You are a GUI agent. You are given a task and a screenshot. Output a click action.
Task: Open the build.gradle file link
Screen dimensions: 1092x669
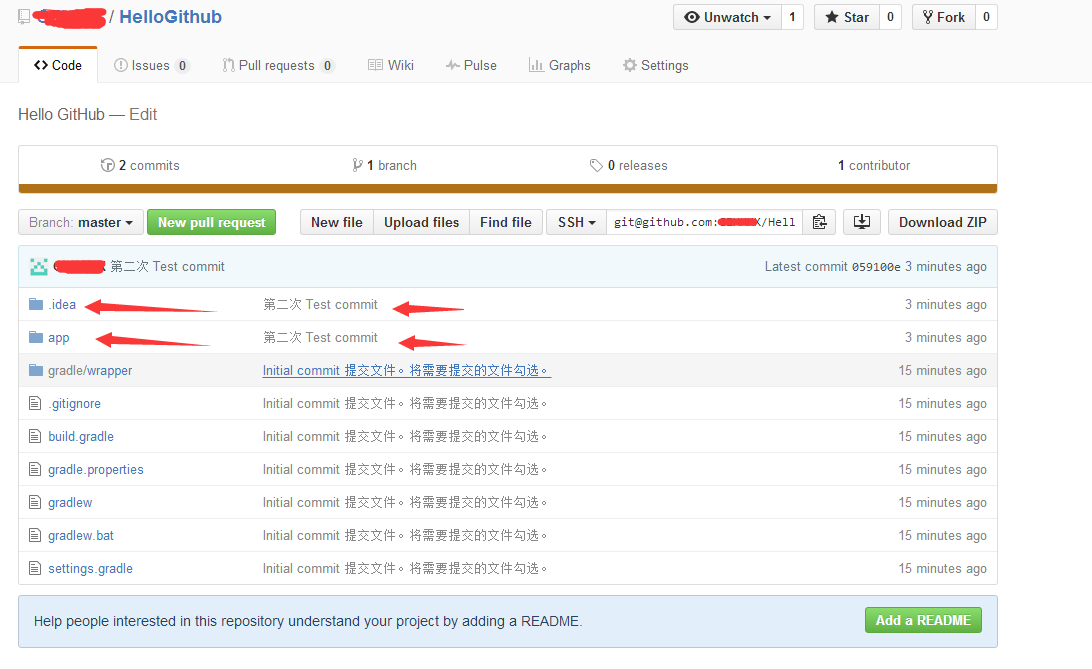(81, 436)
